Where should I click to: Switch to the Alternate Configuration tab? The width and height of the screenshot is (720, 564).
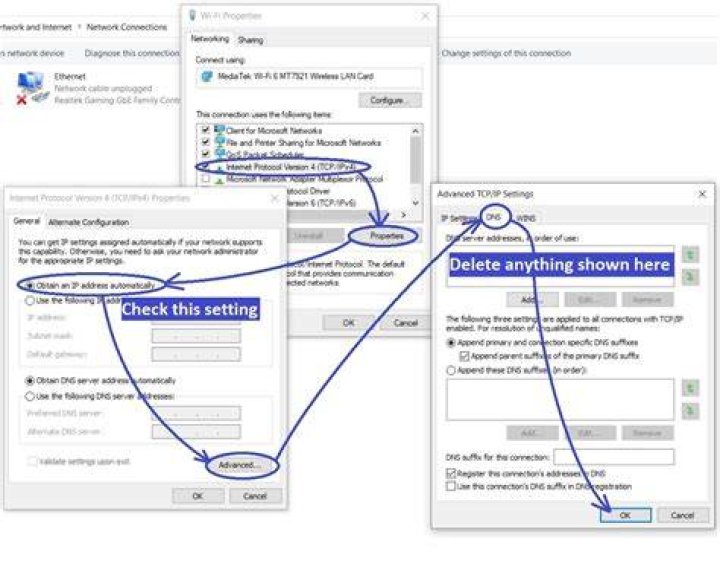[x=89, y=222]
